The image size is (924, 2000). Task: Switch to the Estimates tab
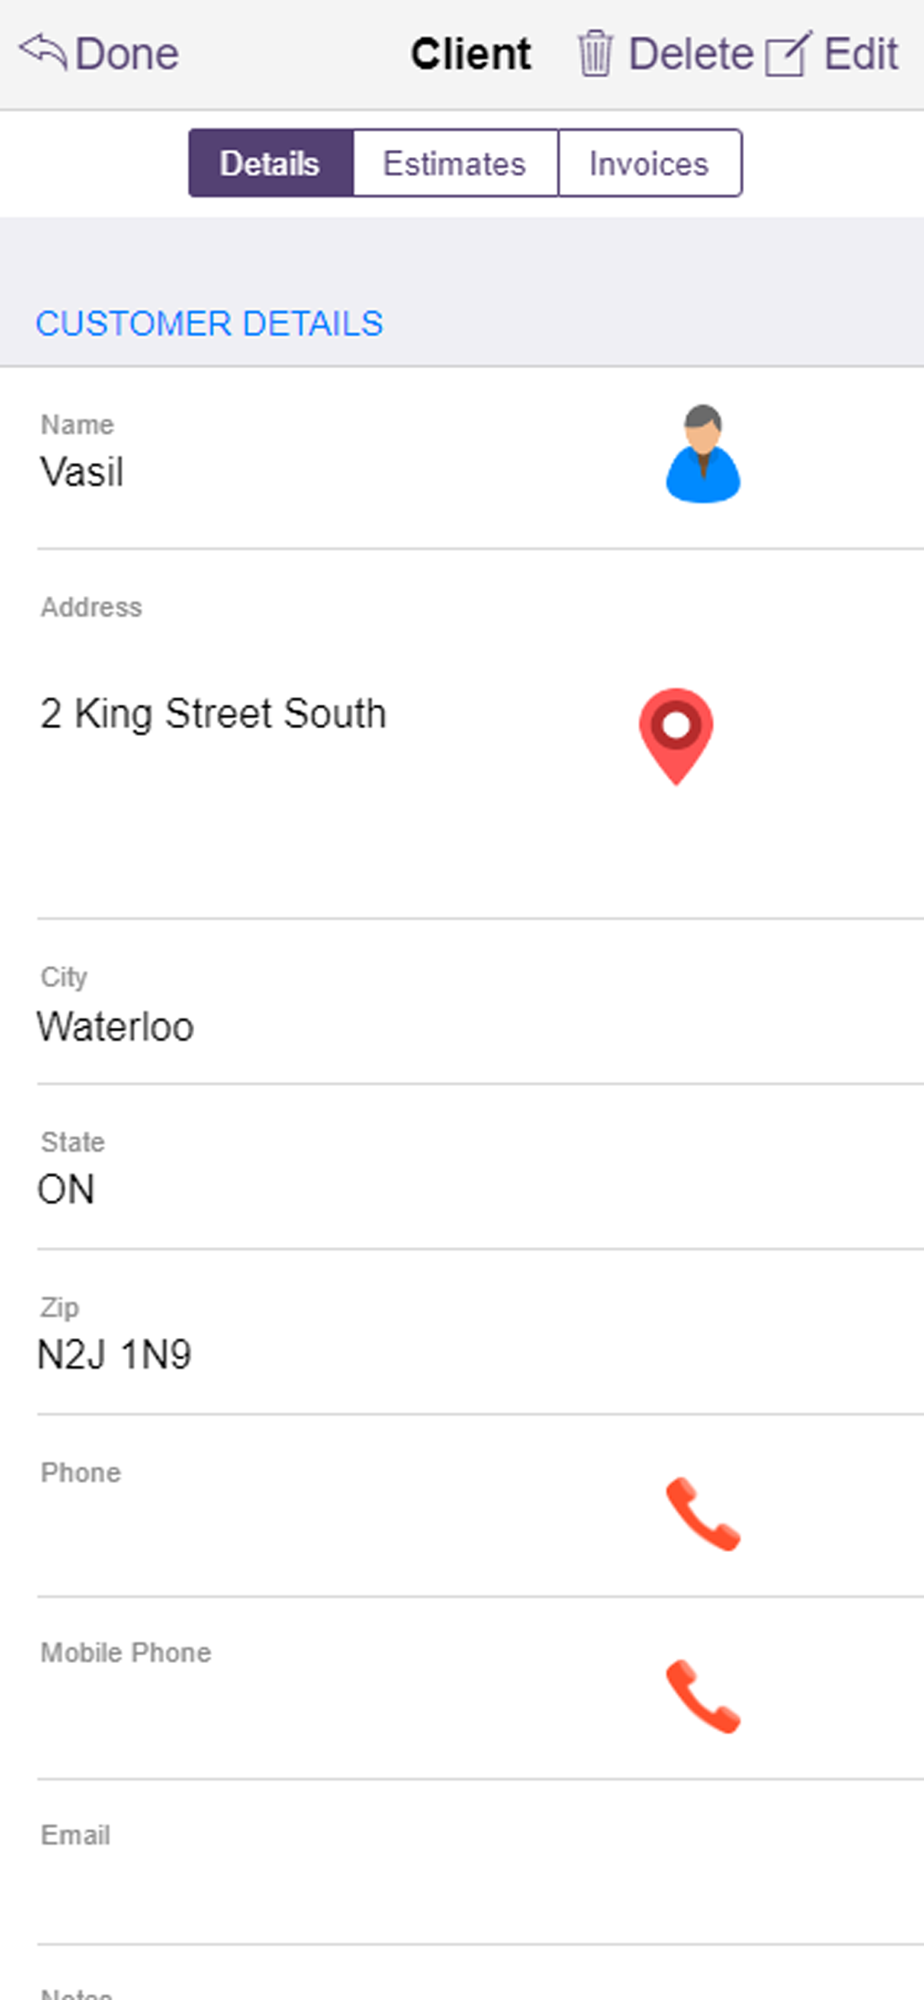(x=455, y=163)
